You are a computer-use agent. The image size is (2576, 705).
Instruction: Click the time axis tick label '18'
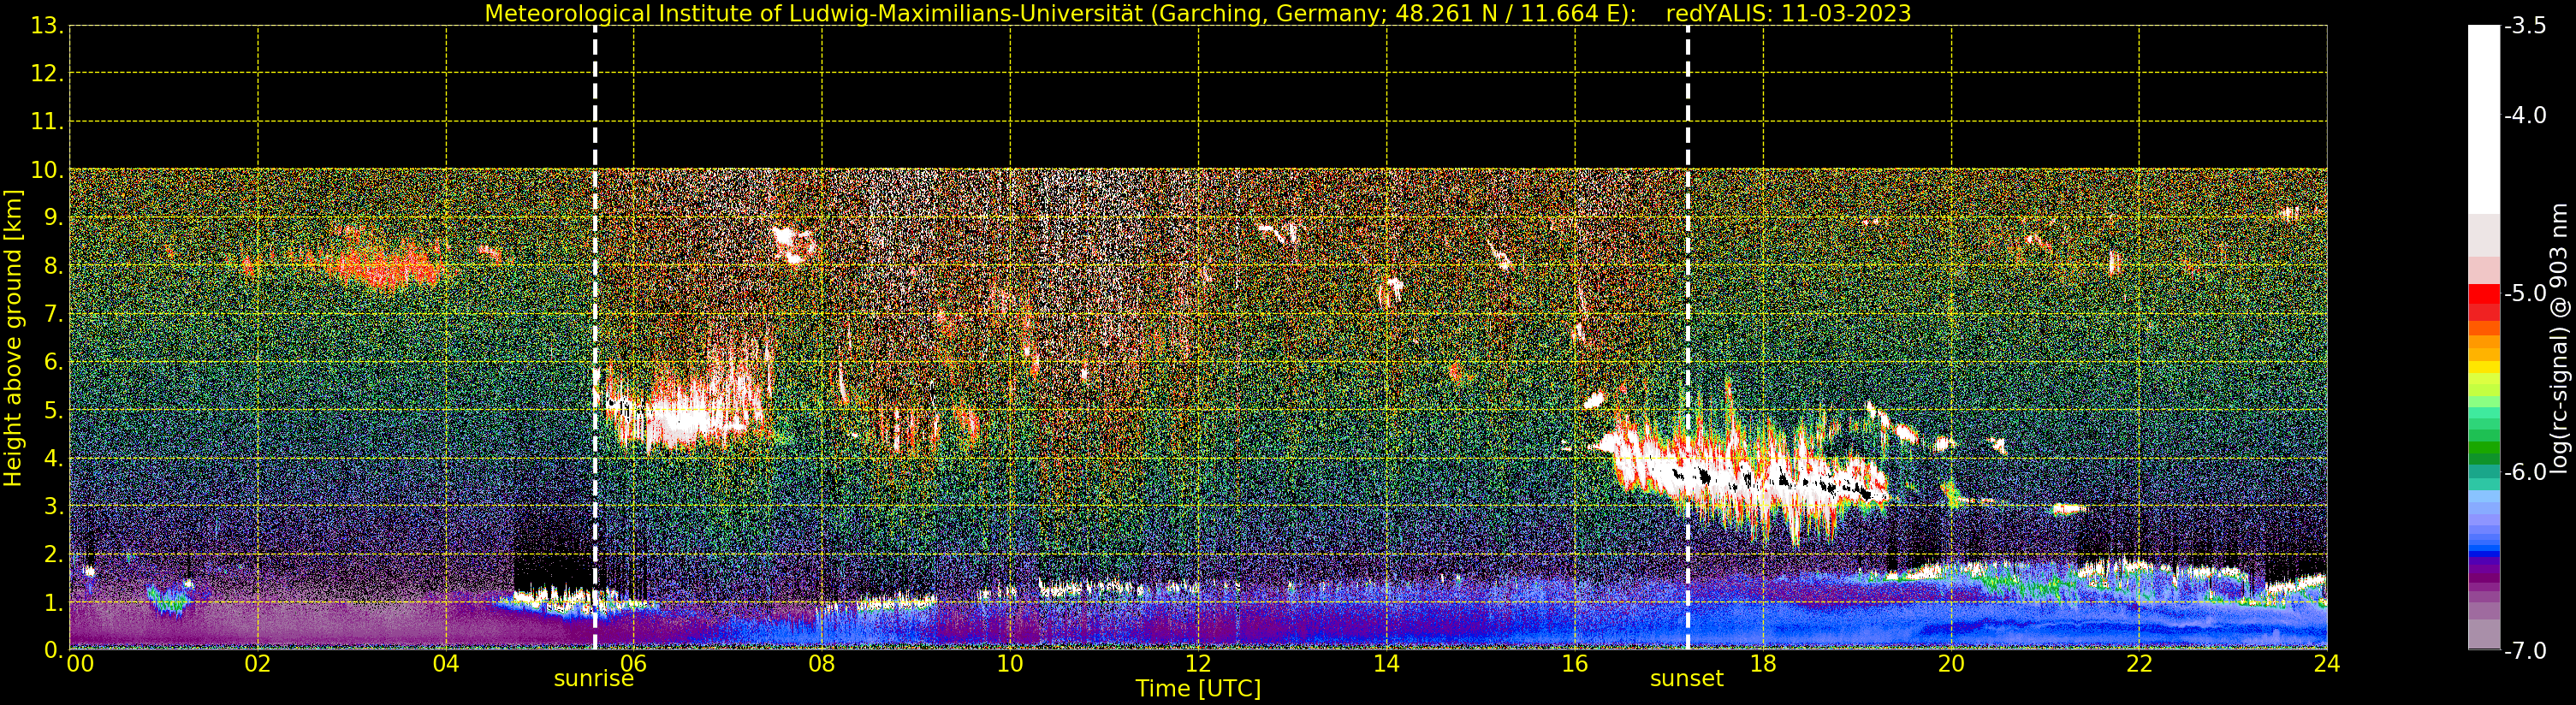point(1763,664)
